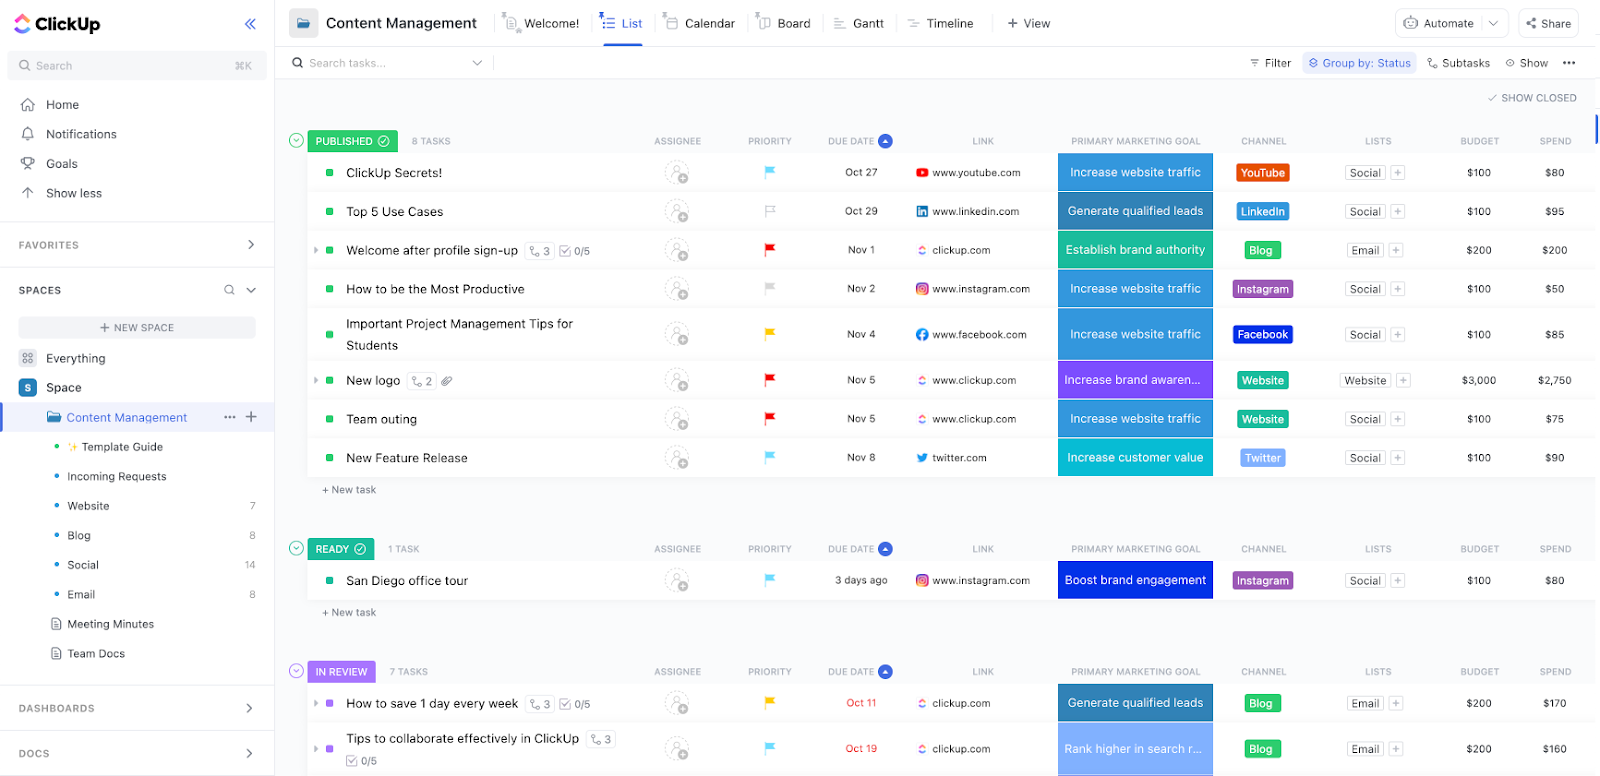Click the red priority flag for Team outing
1600x776 pixels.
point(769,419)
